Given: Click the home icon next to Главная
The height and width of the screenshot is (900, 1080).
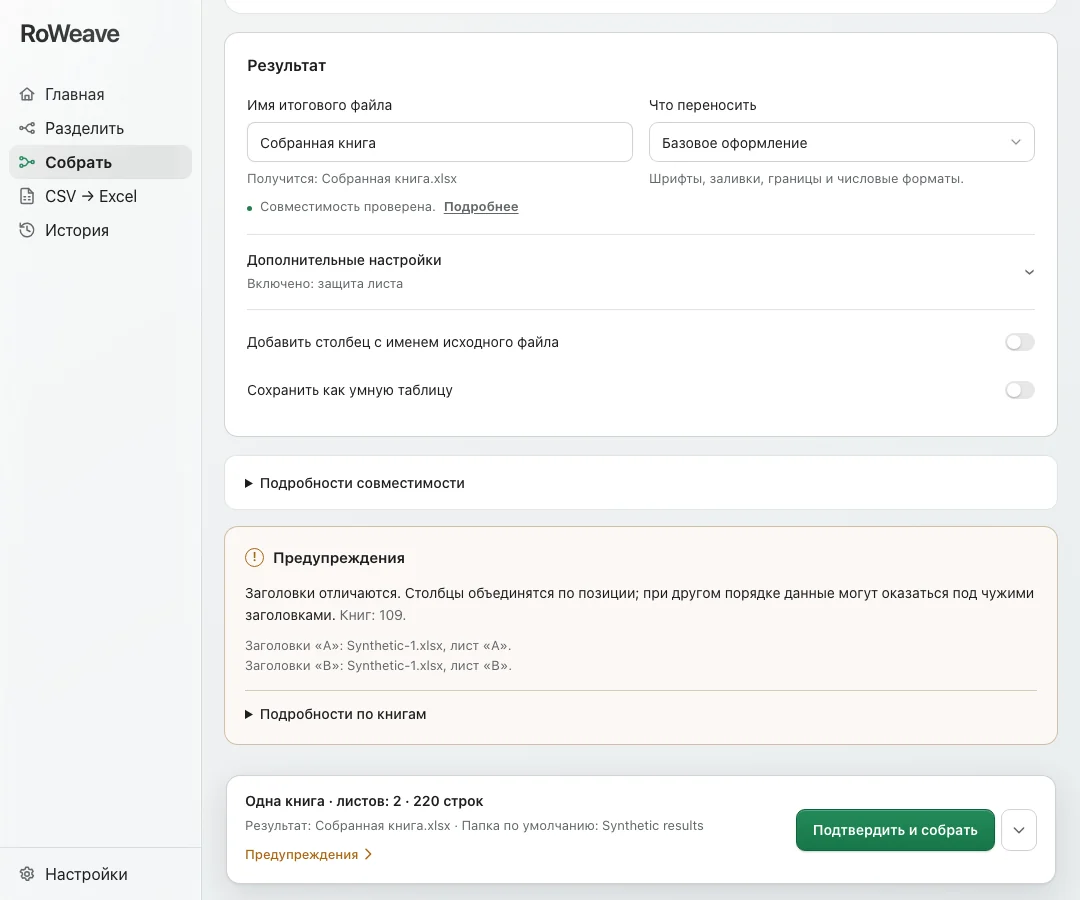Looking at the screenshot, I should click(x=27, y=94).
